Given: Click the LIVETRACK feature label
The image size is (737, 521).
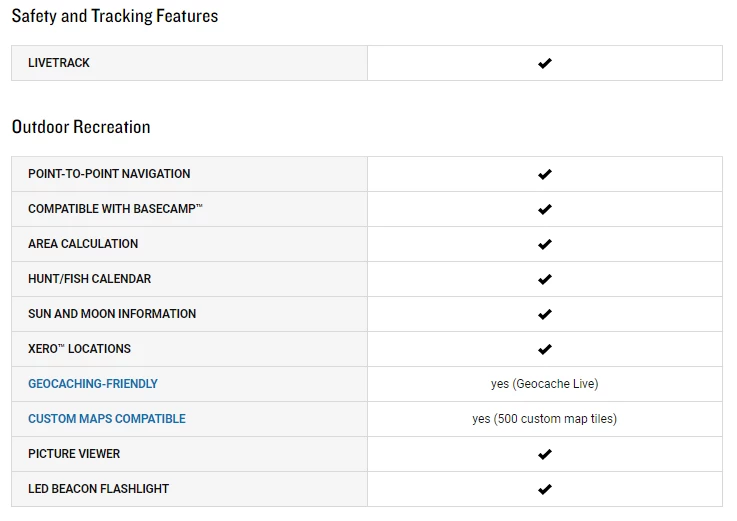Looking at the screenshot, I should (59, 63).
